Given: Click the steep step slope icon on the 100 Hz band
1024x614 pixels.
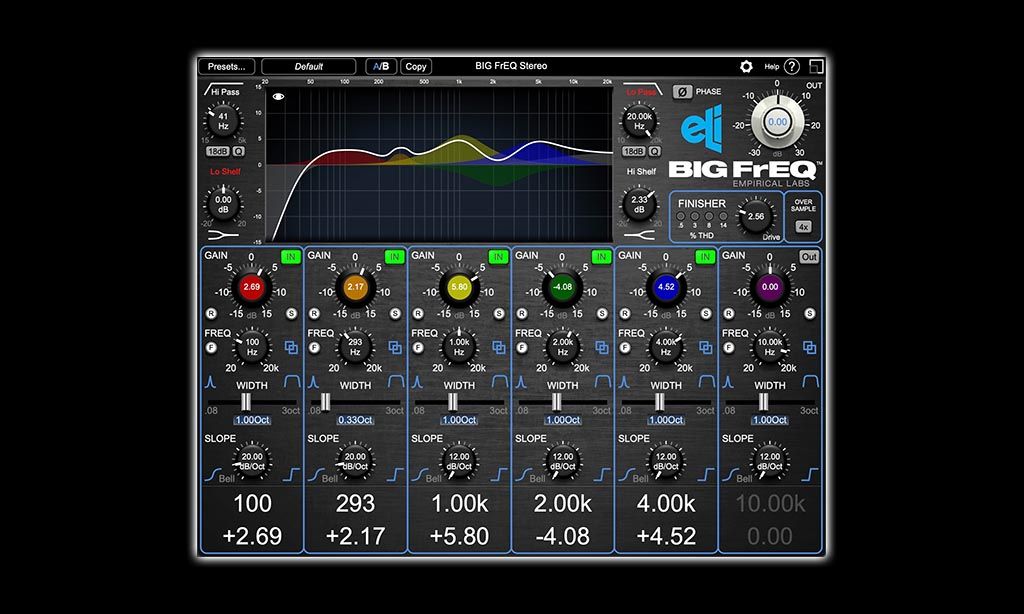Looking at the screenshot, I should click(291, 475).
